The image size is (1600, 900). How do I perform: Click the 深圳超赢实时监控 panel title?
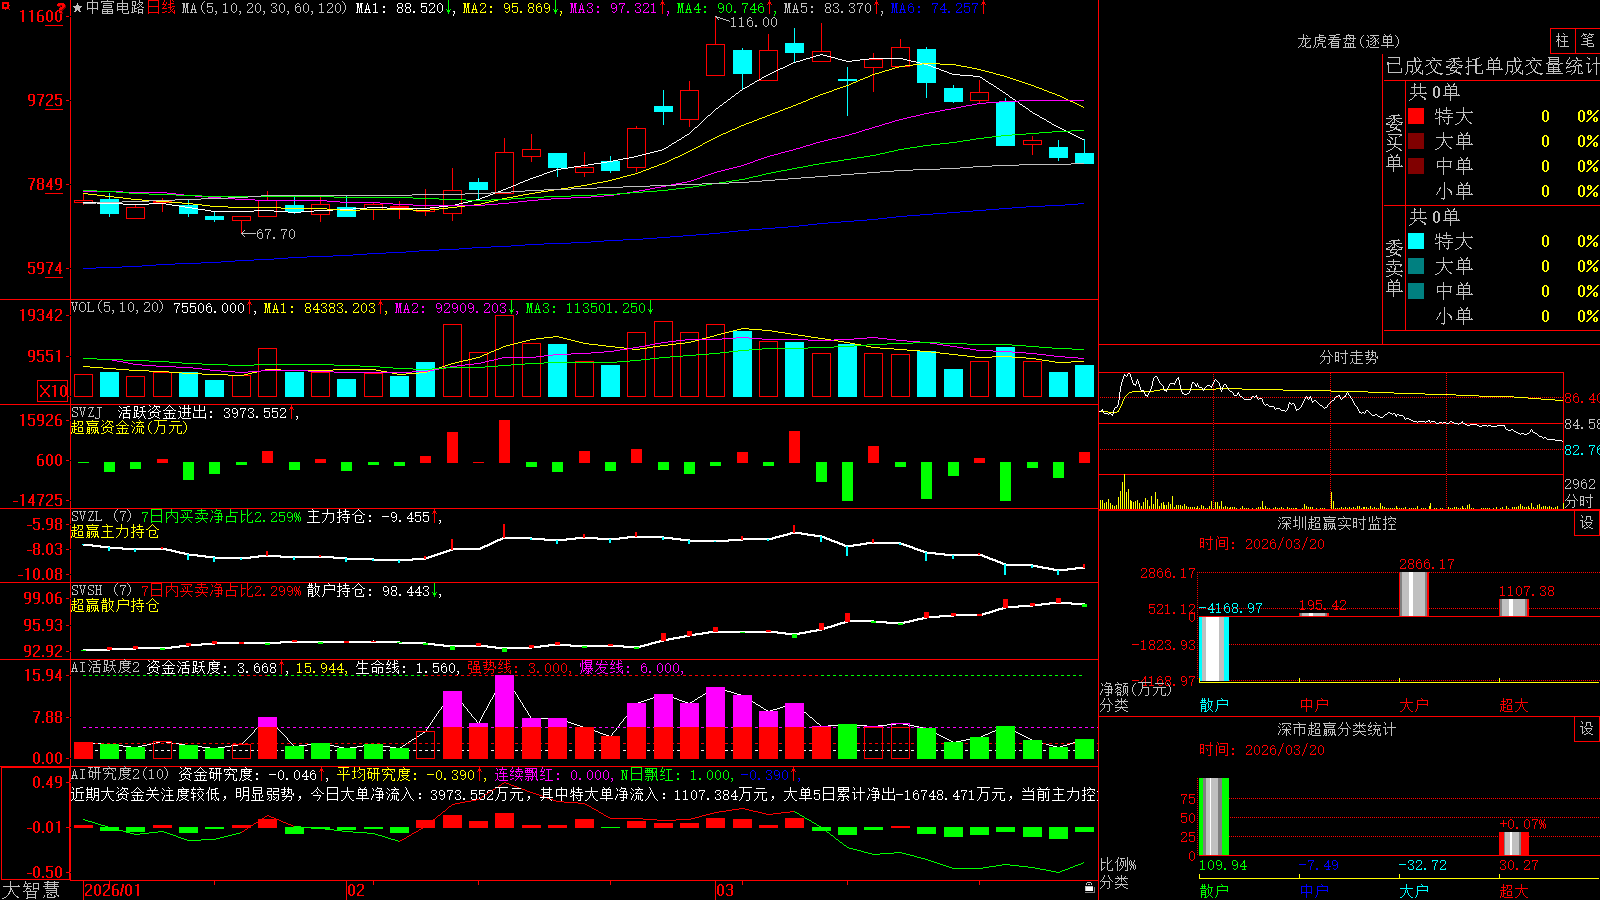(x=1336, y=523)
